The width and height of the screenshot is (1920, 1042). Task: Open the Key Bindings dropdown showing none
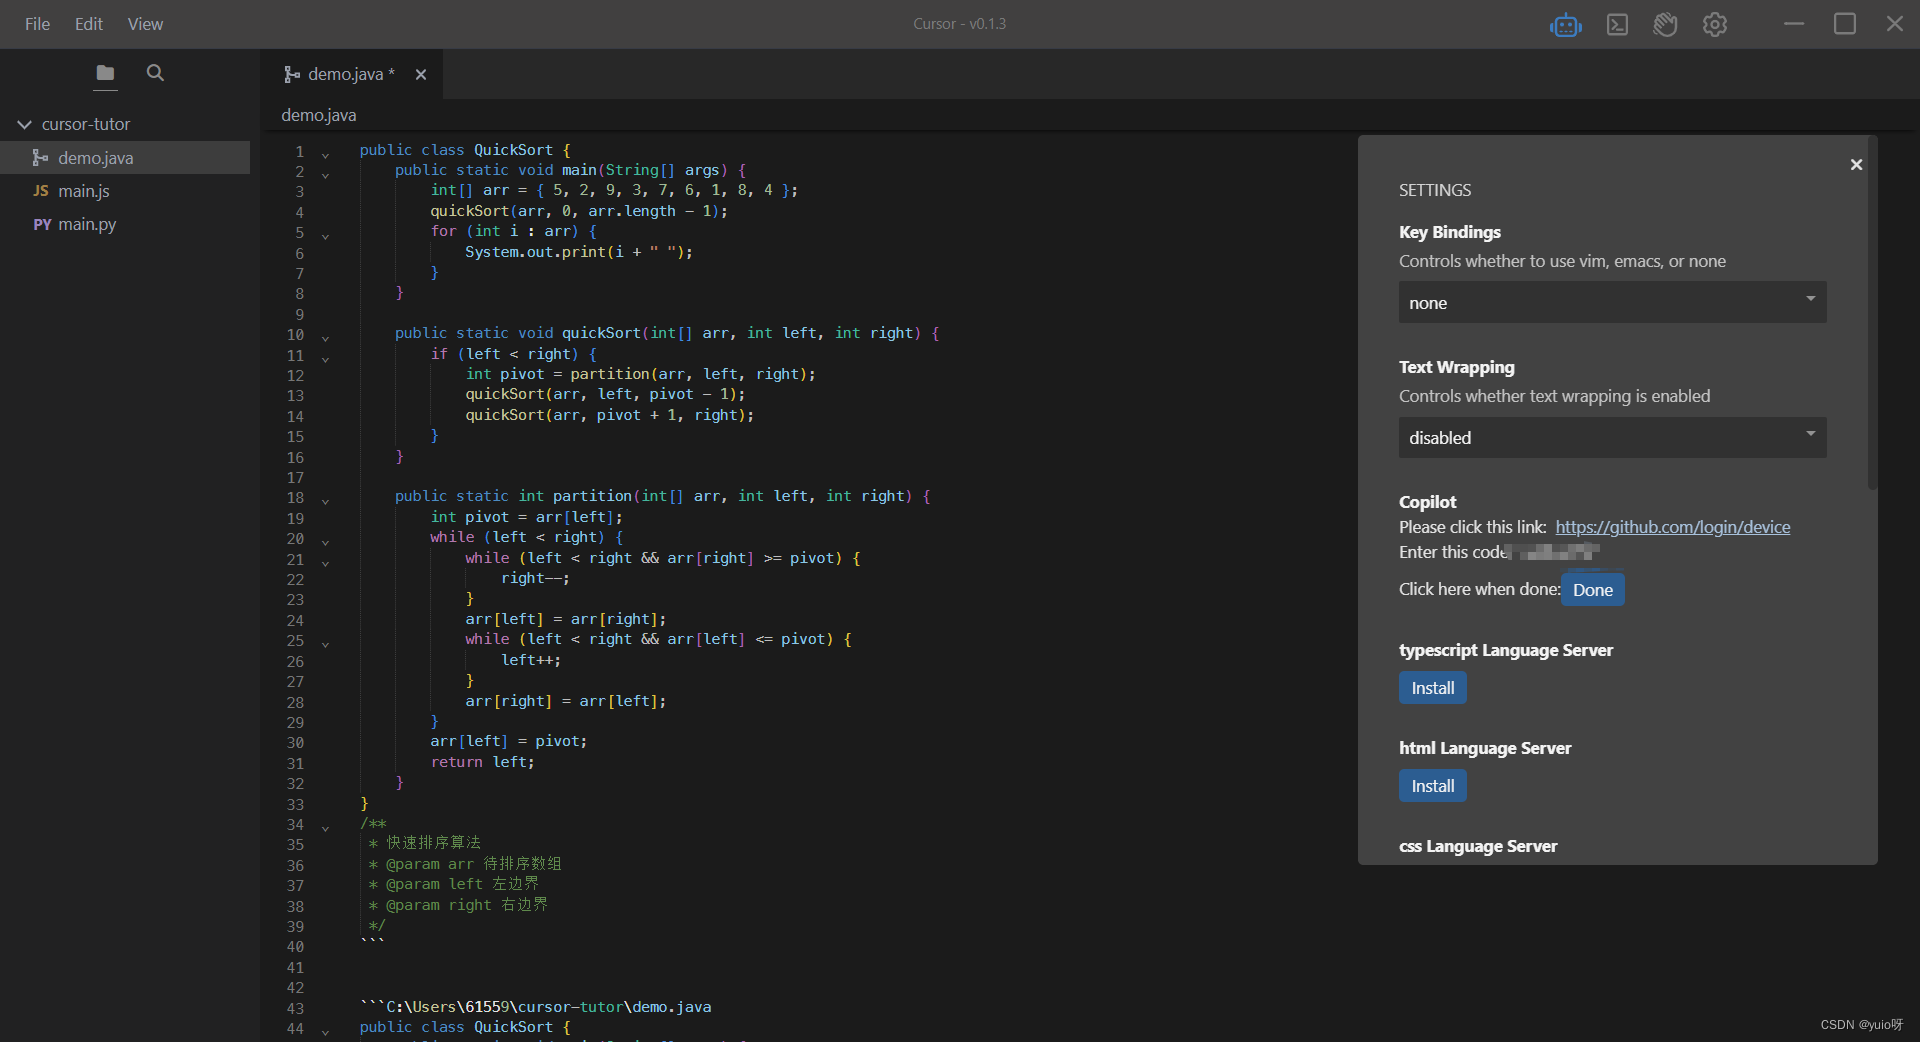tap(1612, 302)
